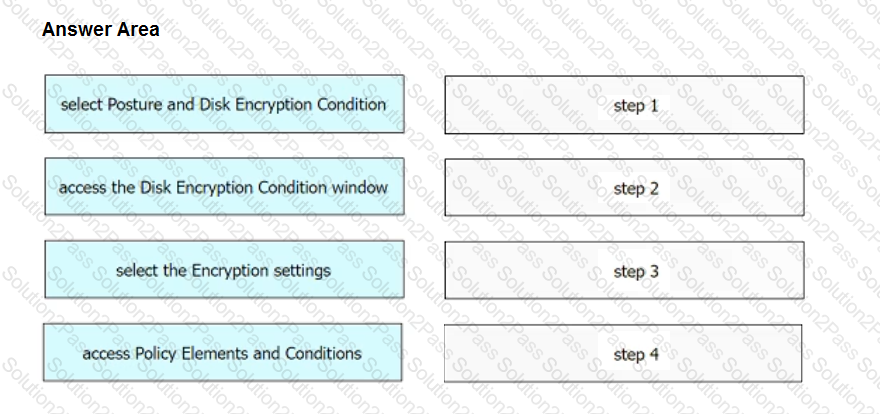Pick the 'access the Disk Encryption Condition window' option

point(224,187)
